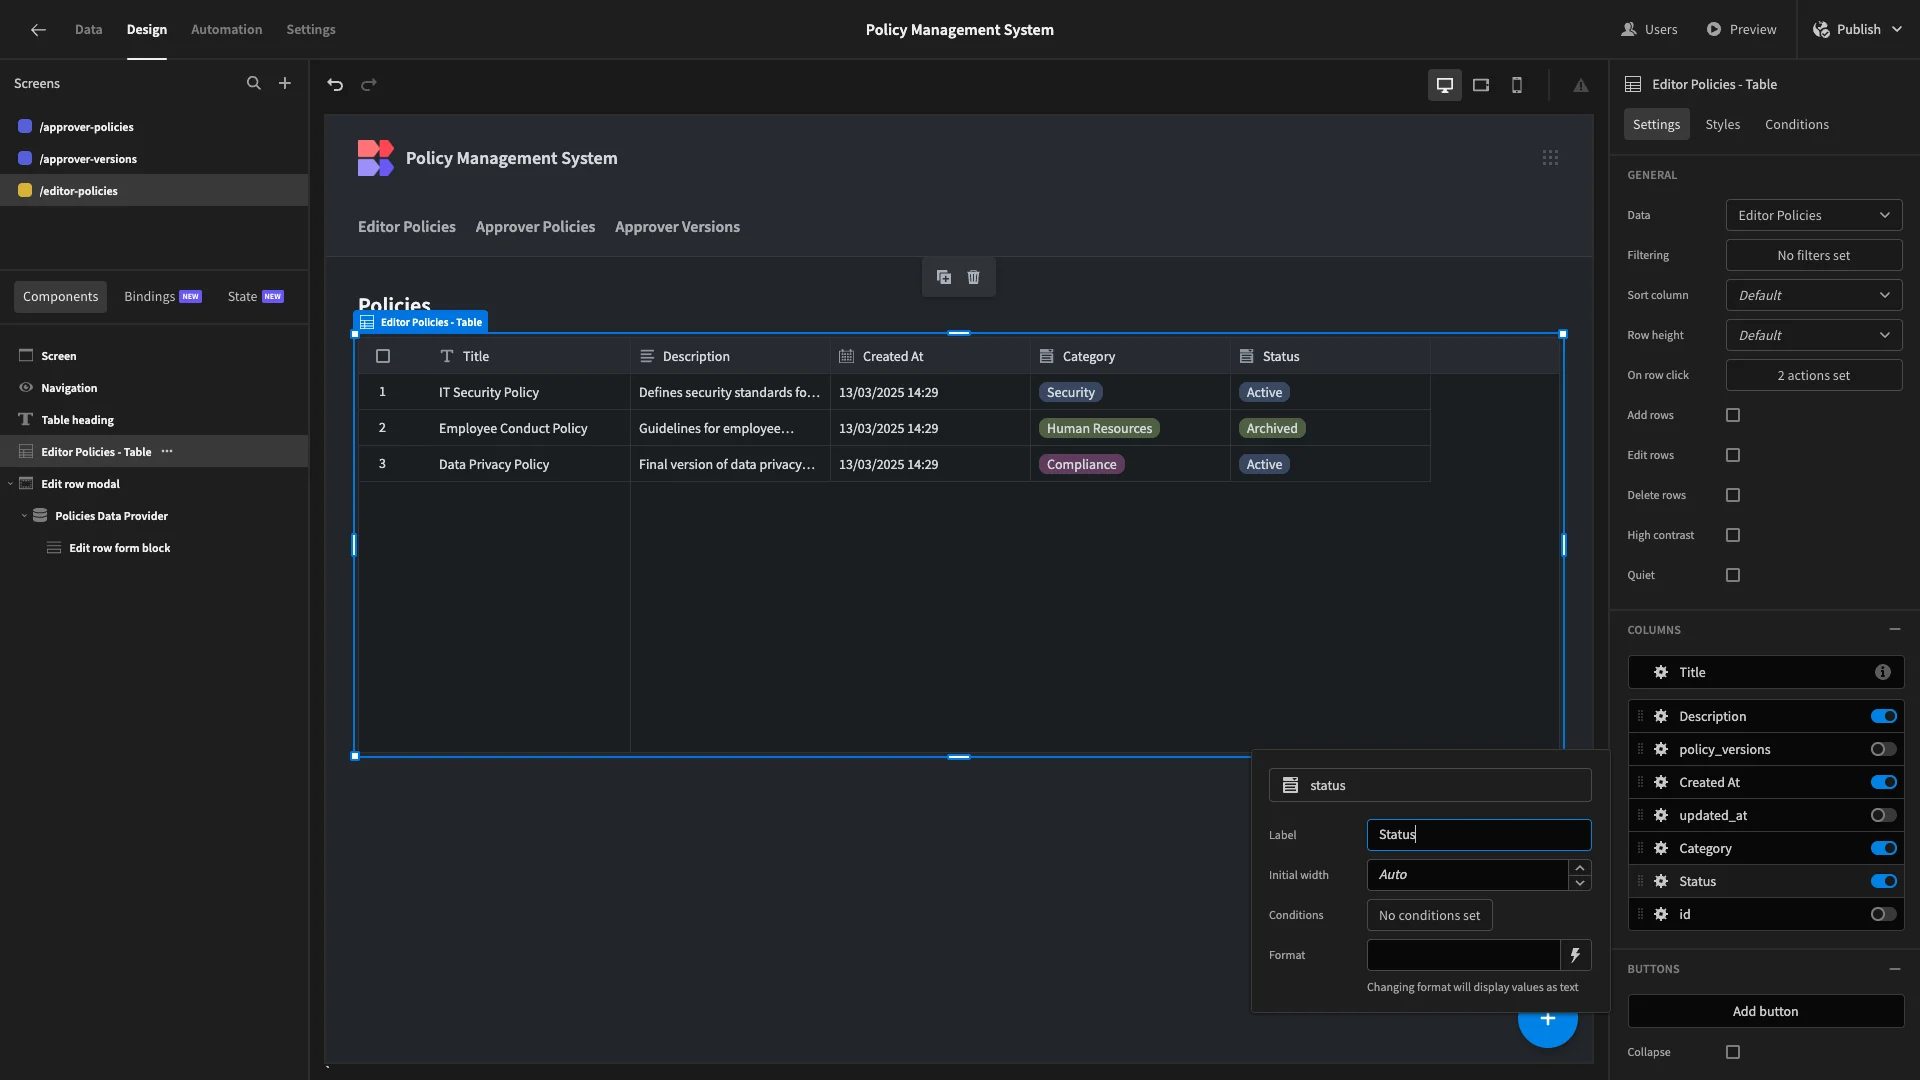Toggle Description column visibility
Screen dimensions: 1920x1080
[1884, 716]
